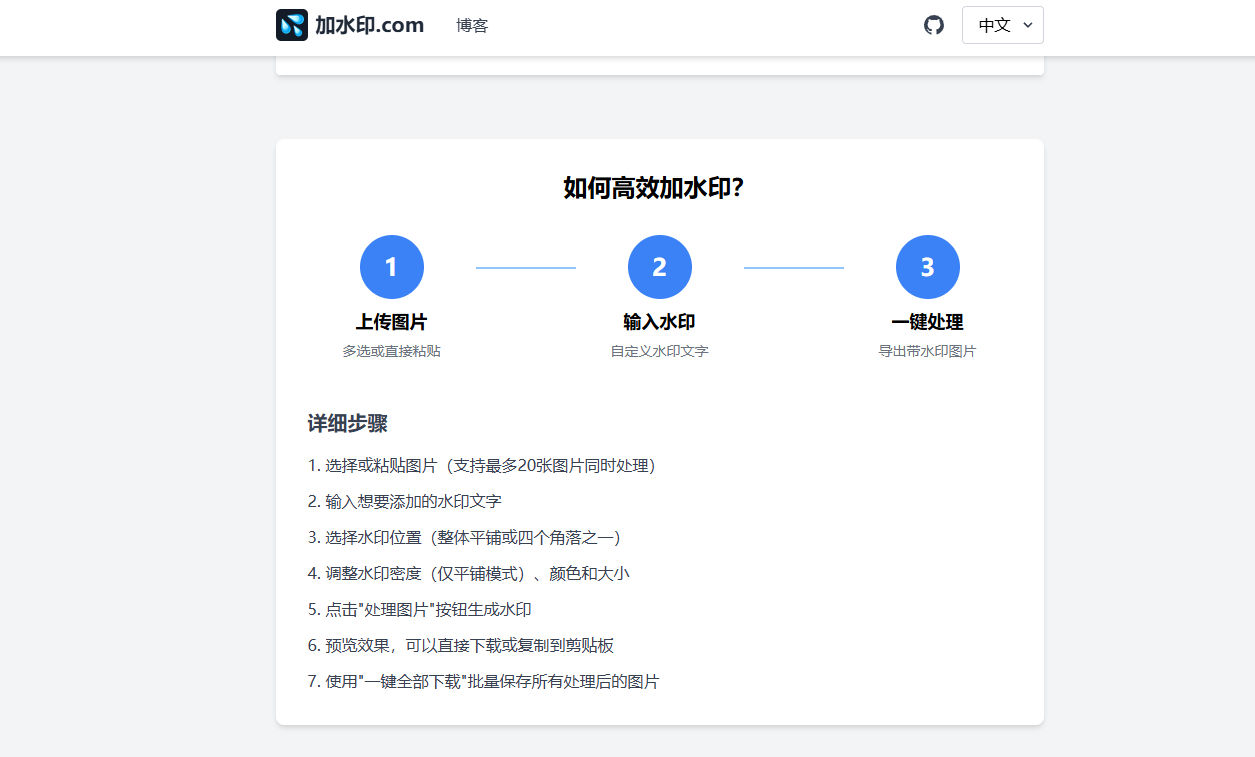Click the 输入水印 step label
This screenshot has height=757, width=1255.
[660, 322]
